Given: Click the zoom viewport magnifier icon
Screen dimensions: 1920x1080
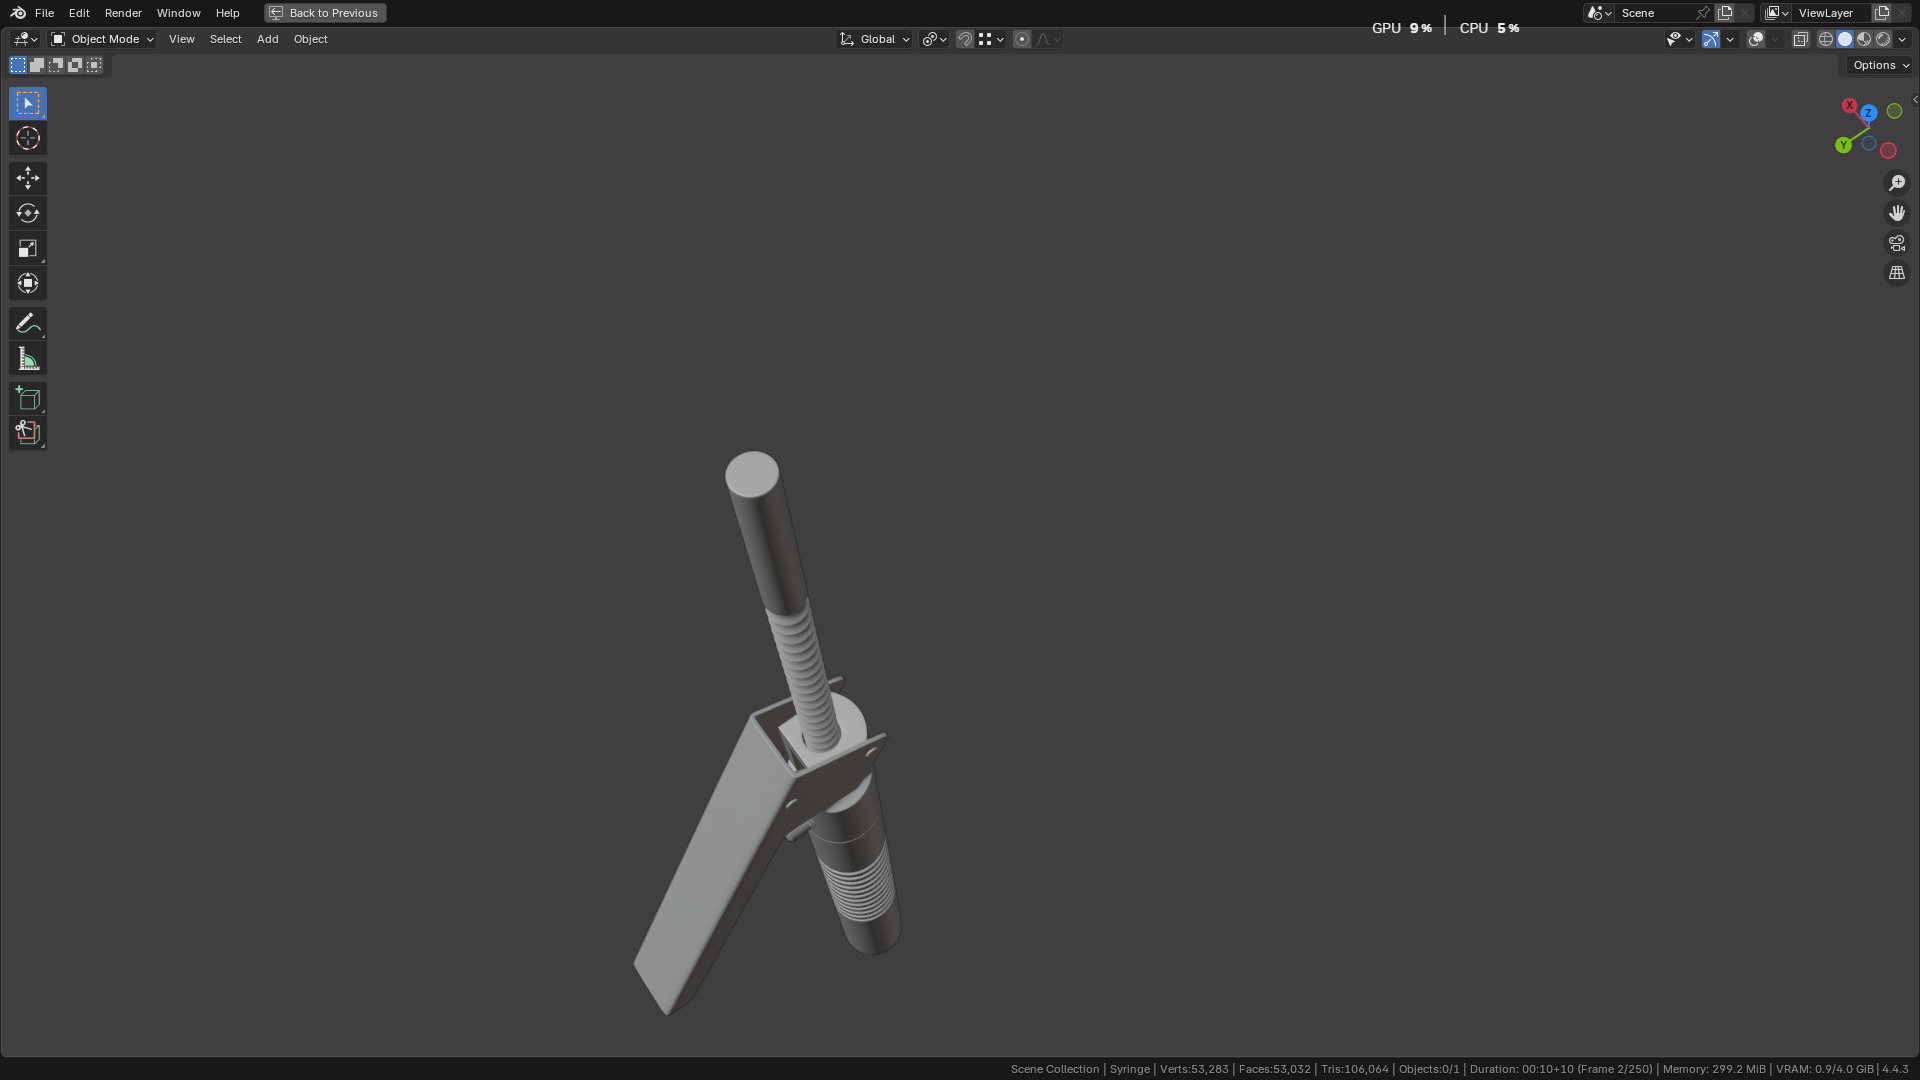Looking at the screenshot, I should 1897,183.
